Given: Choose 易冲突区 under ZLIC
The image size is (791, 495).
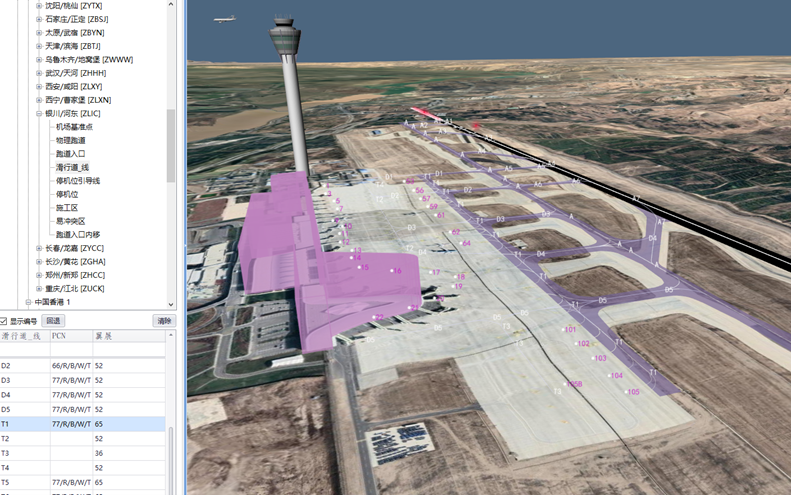Looking at the screenshot, I should [70, 221].
